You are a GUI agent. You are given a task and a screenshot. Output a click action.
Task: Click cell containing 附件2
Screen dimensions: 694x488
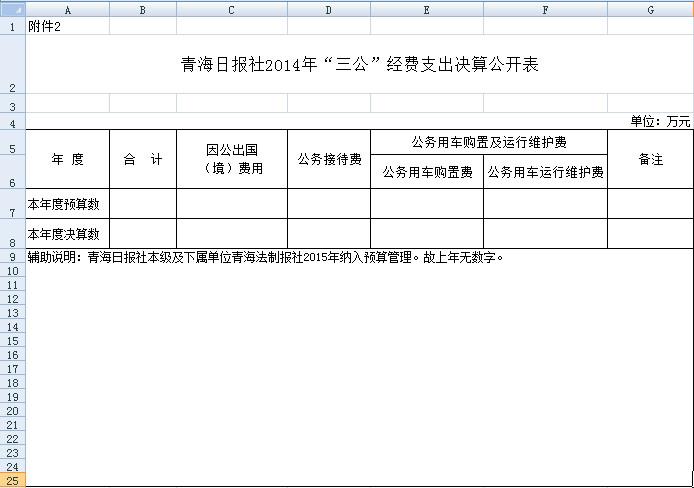(x=68, y=26)
